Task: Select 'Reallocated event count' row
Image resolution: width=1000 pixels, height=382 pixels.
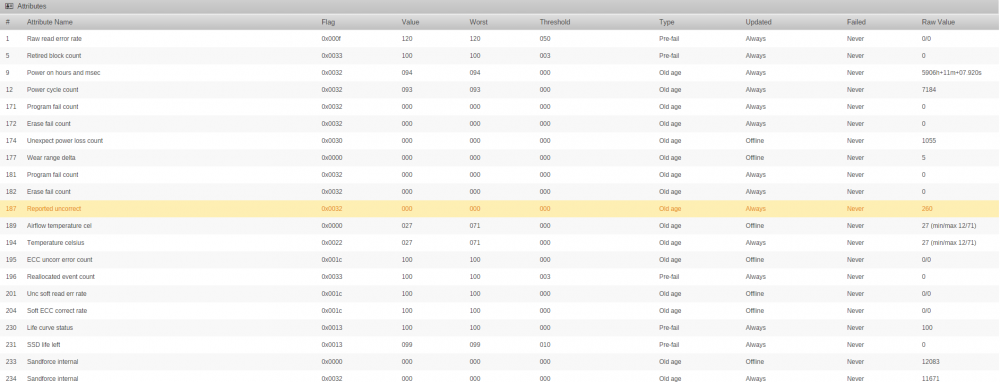Action: [x=500, y=277]
